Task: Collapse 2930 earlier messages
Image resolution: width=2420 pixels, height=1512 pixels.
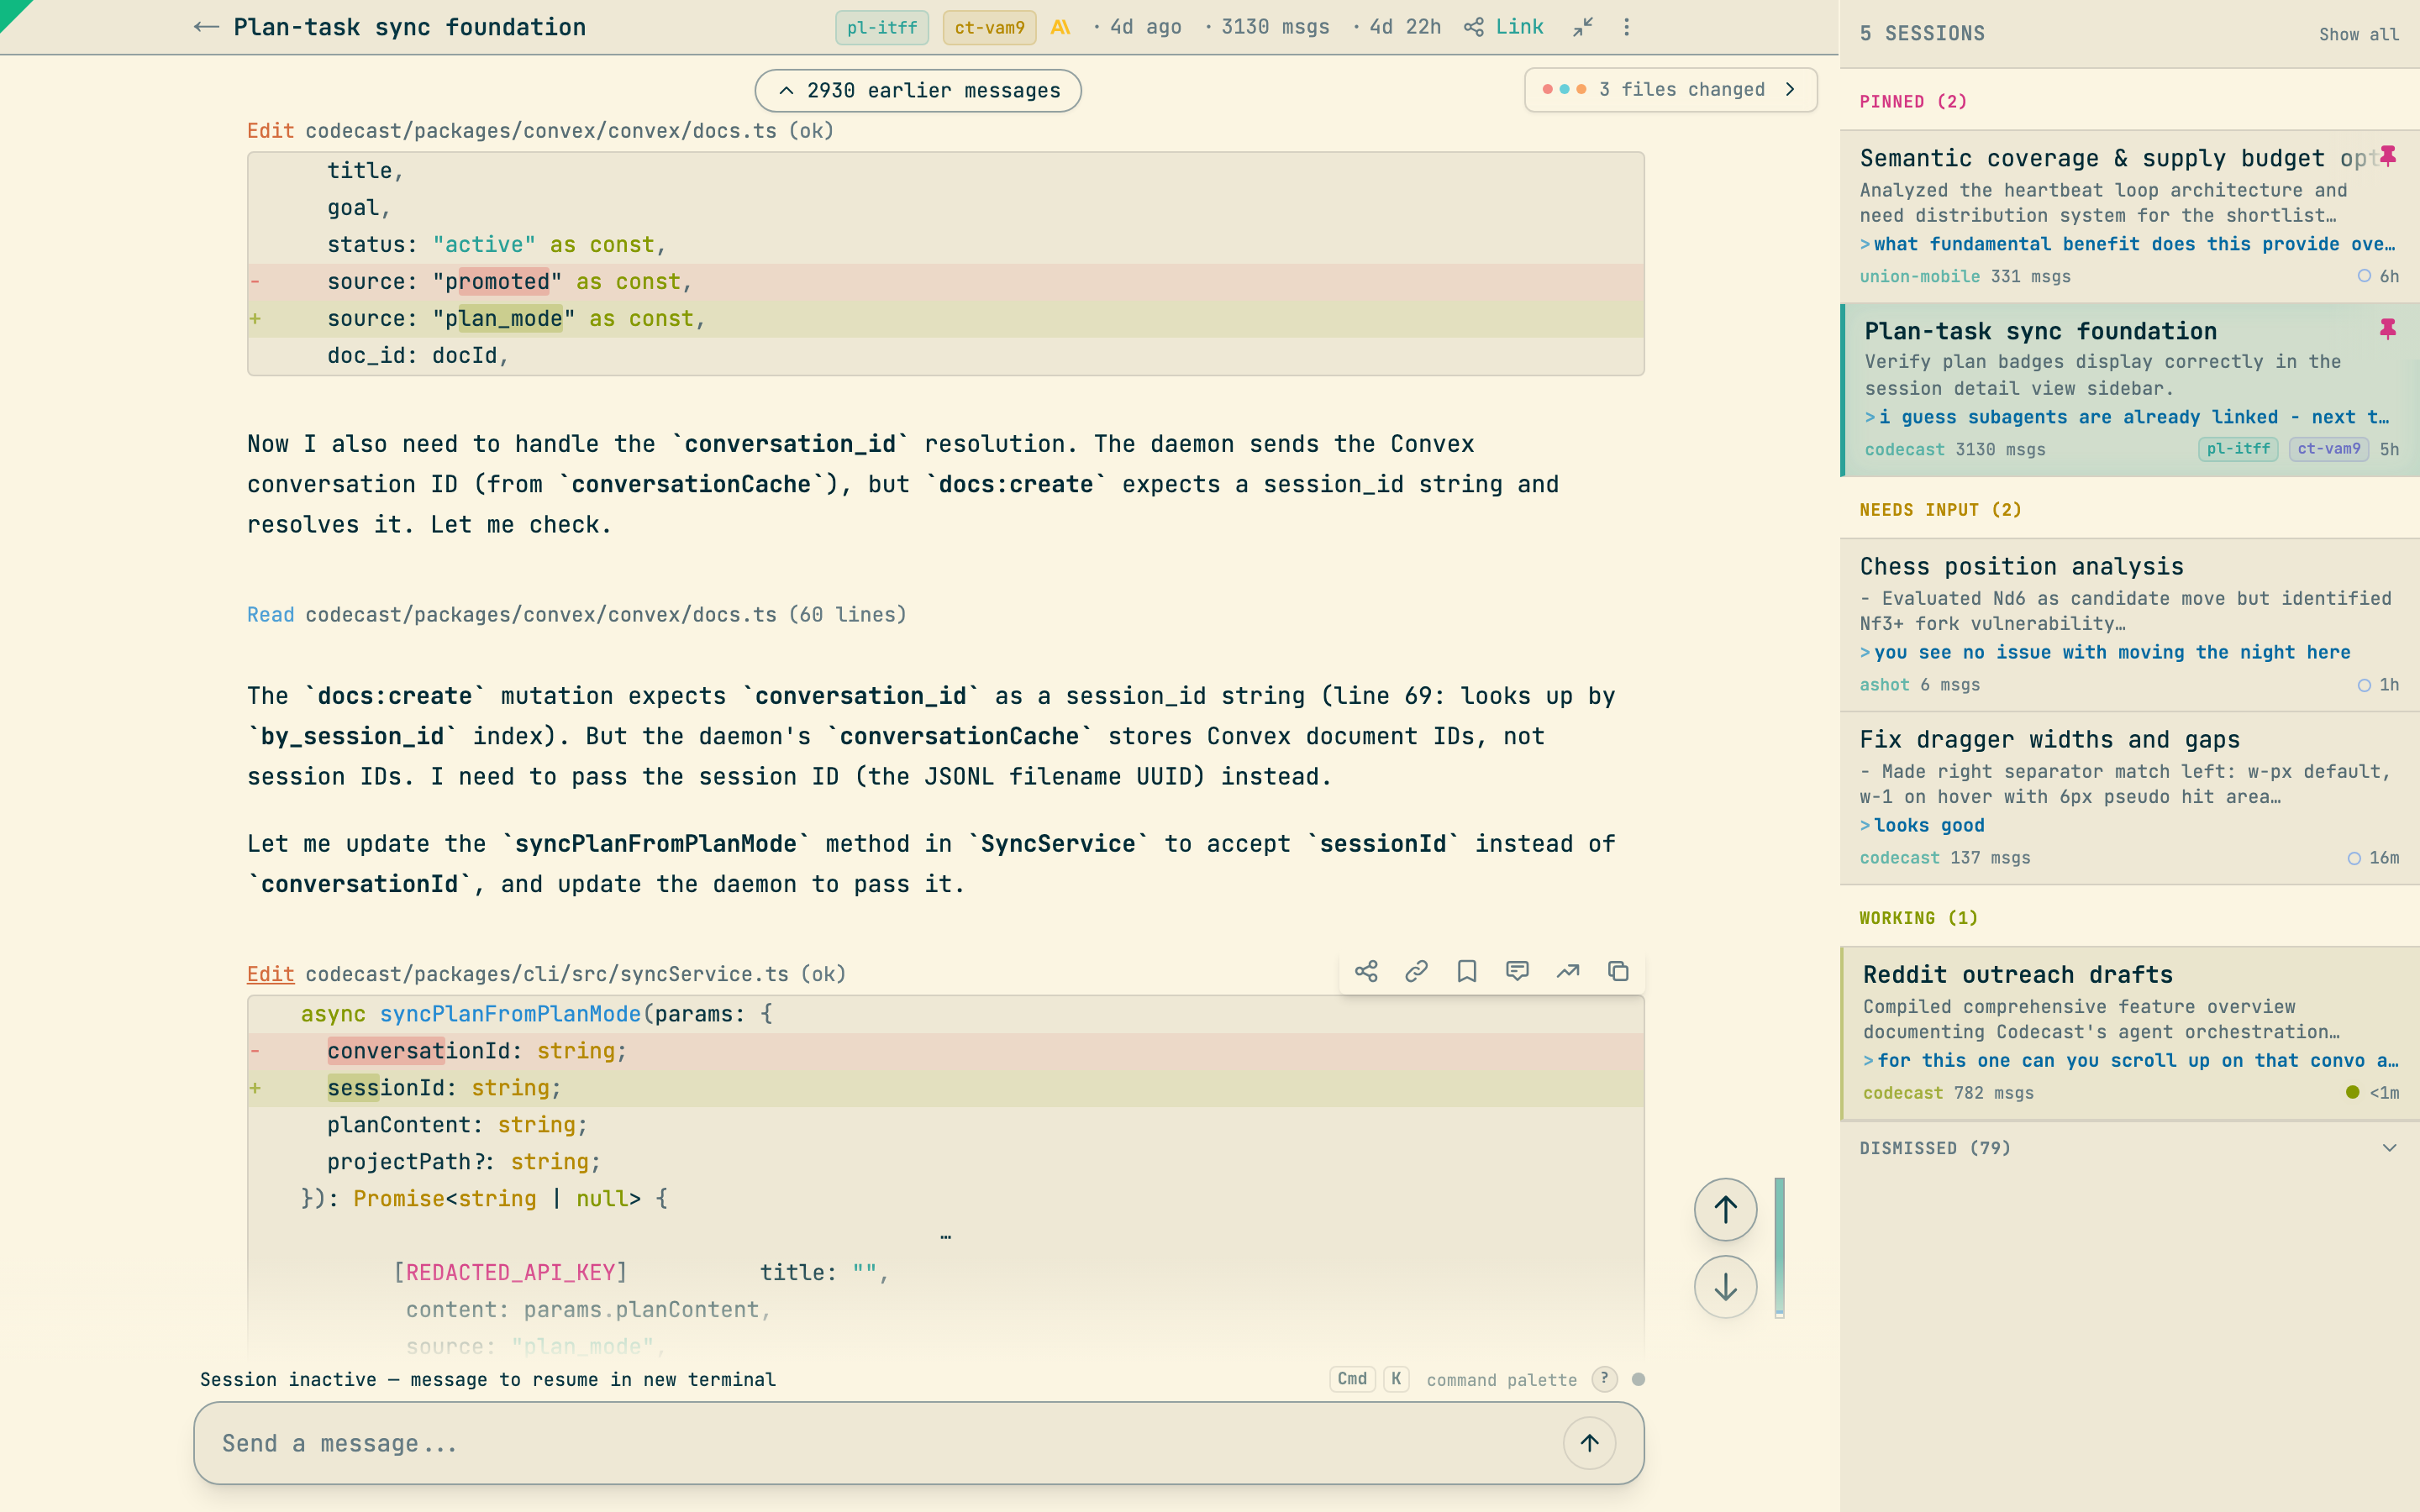Action: pyautogui.click(x=916, y=90)
